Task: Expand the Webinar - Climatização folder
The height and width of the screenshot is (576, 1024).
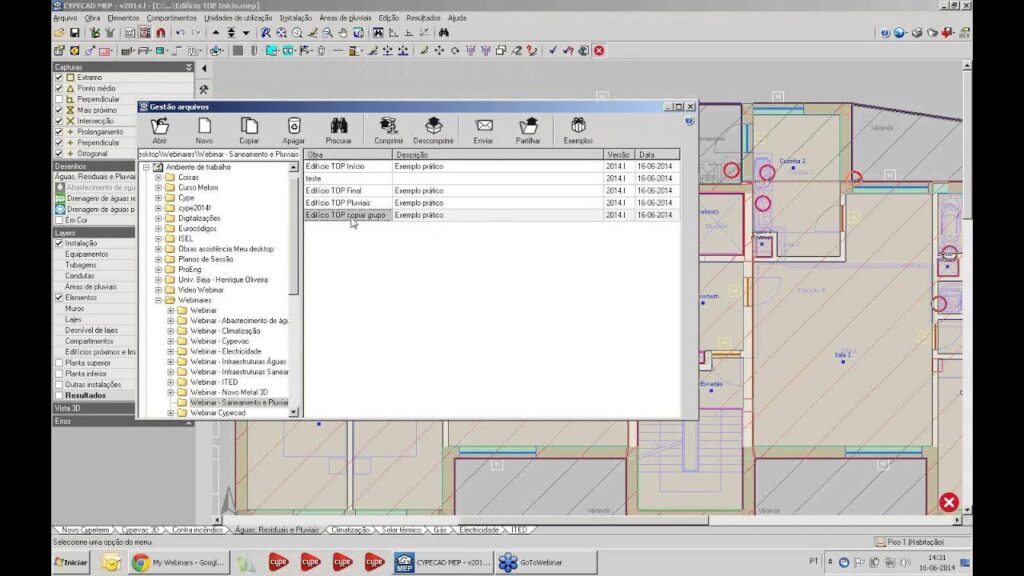Action: tap(171, 331)
